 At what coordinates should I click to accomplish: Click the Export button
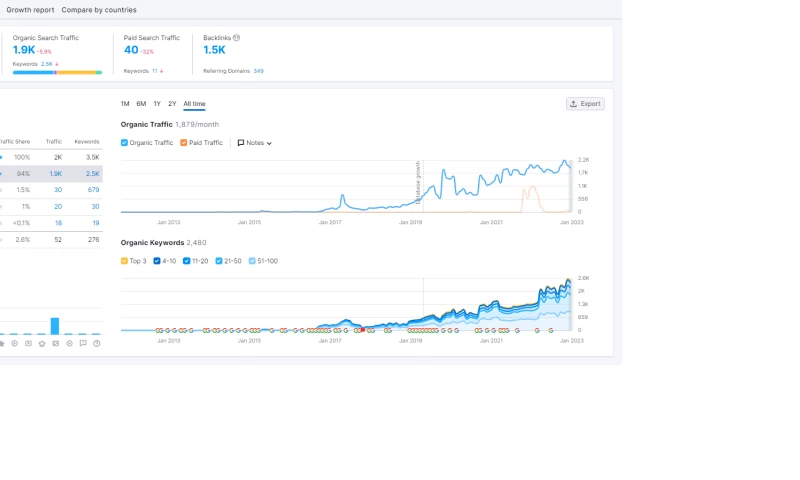(x=585, y=104)
